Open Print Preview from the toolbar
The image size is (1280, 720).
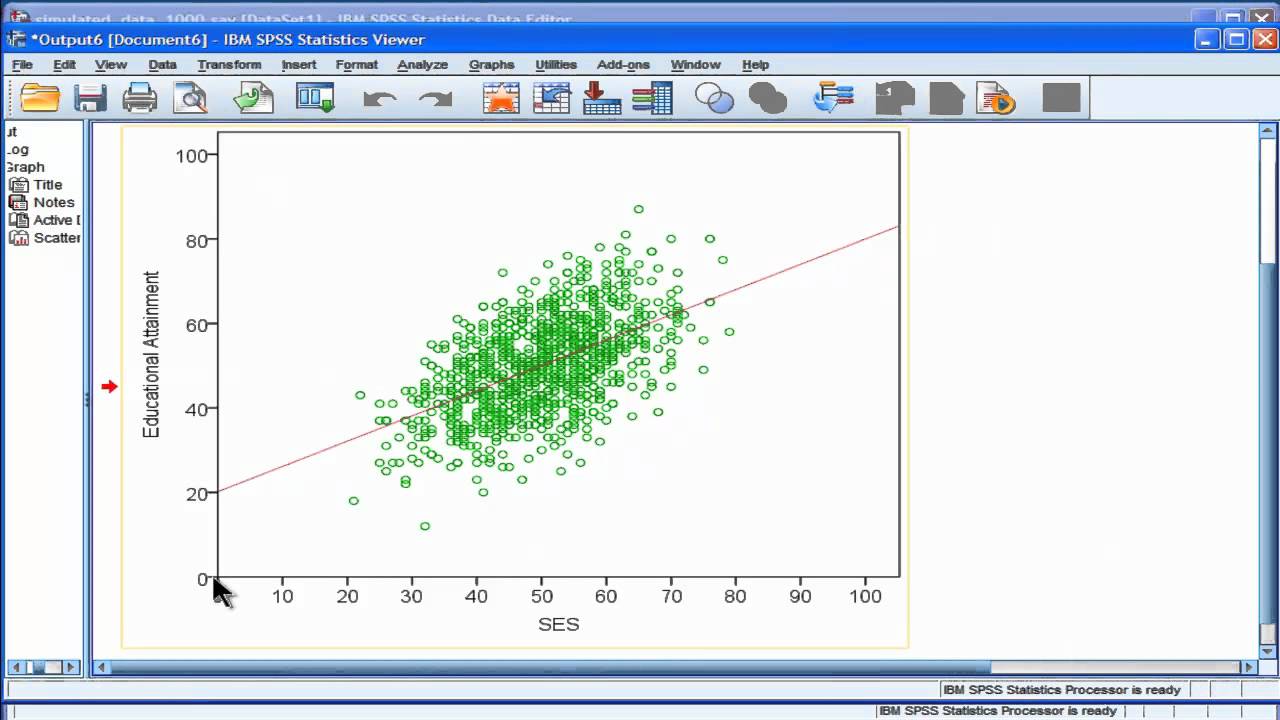tap(190, 98)
